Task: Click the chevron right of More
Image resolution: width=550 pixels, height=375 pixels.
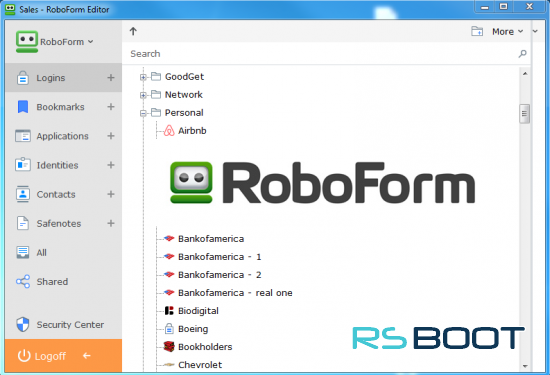Action: (535, 31)
